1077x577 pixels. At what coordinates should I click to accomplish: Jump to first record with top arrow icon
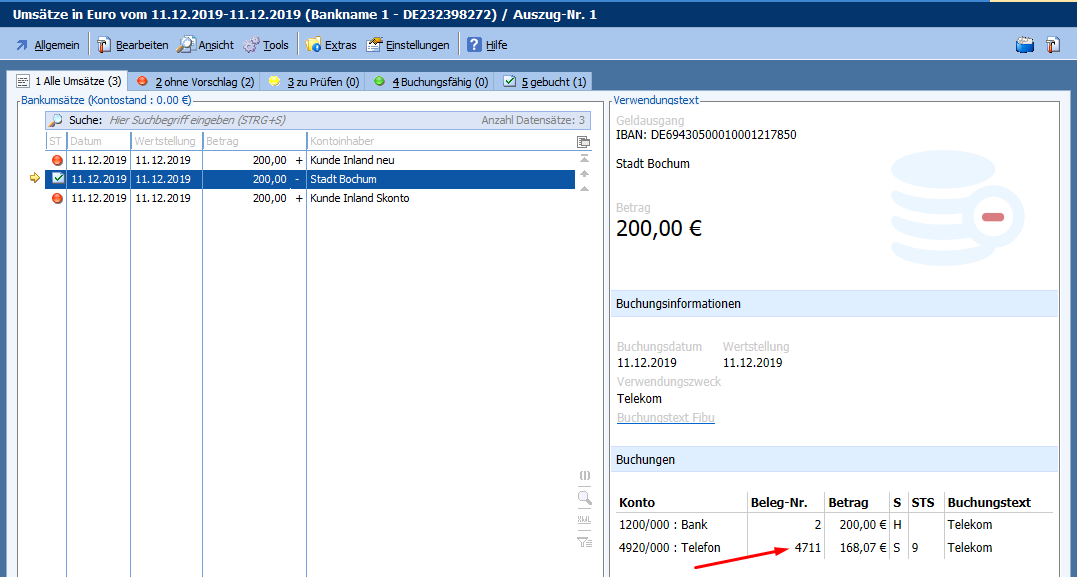point(584,160)
